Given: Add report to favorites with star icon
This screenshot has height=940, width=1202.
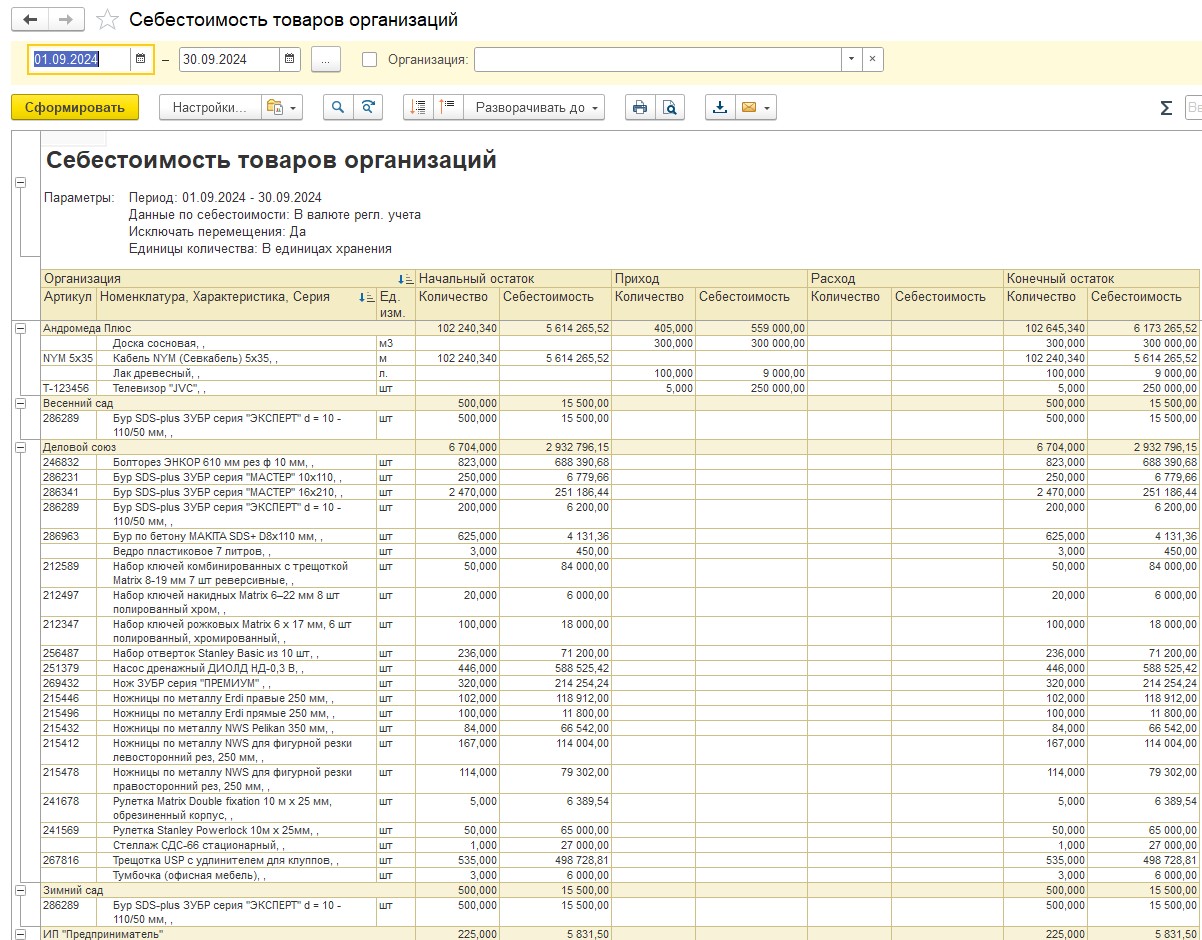Looking at the screenshot, I should coord(107,20).
